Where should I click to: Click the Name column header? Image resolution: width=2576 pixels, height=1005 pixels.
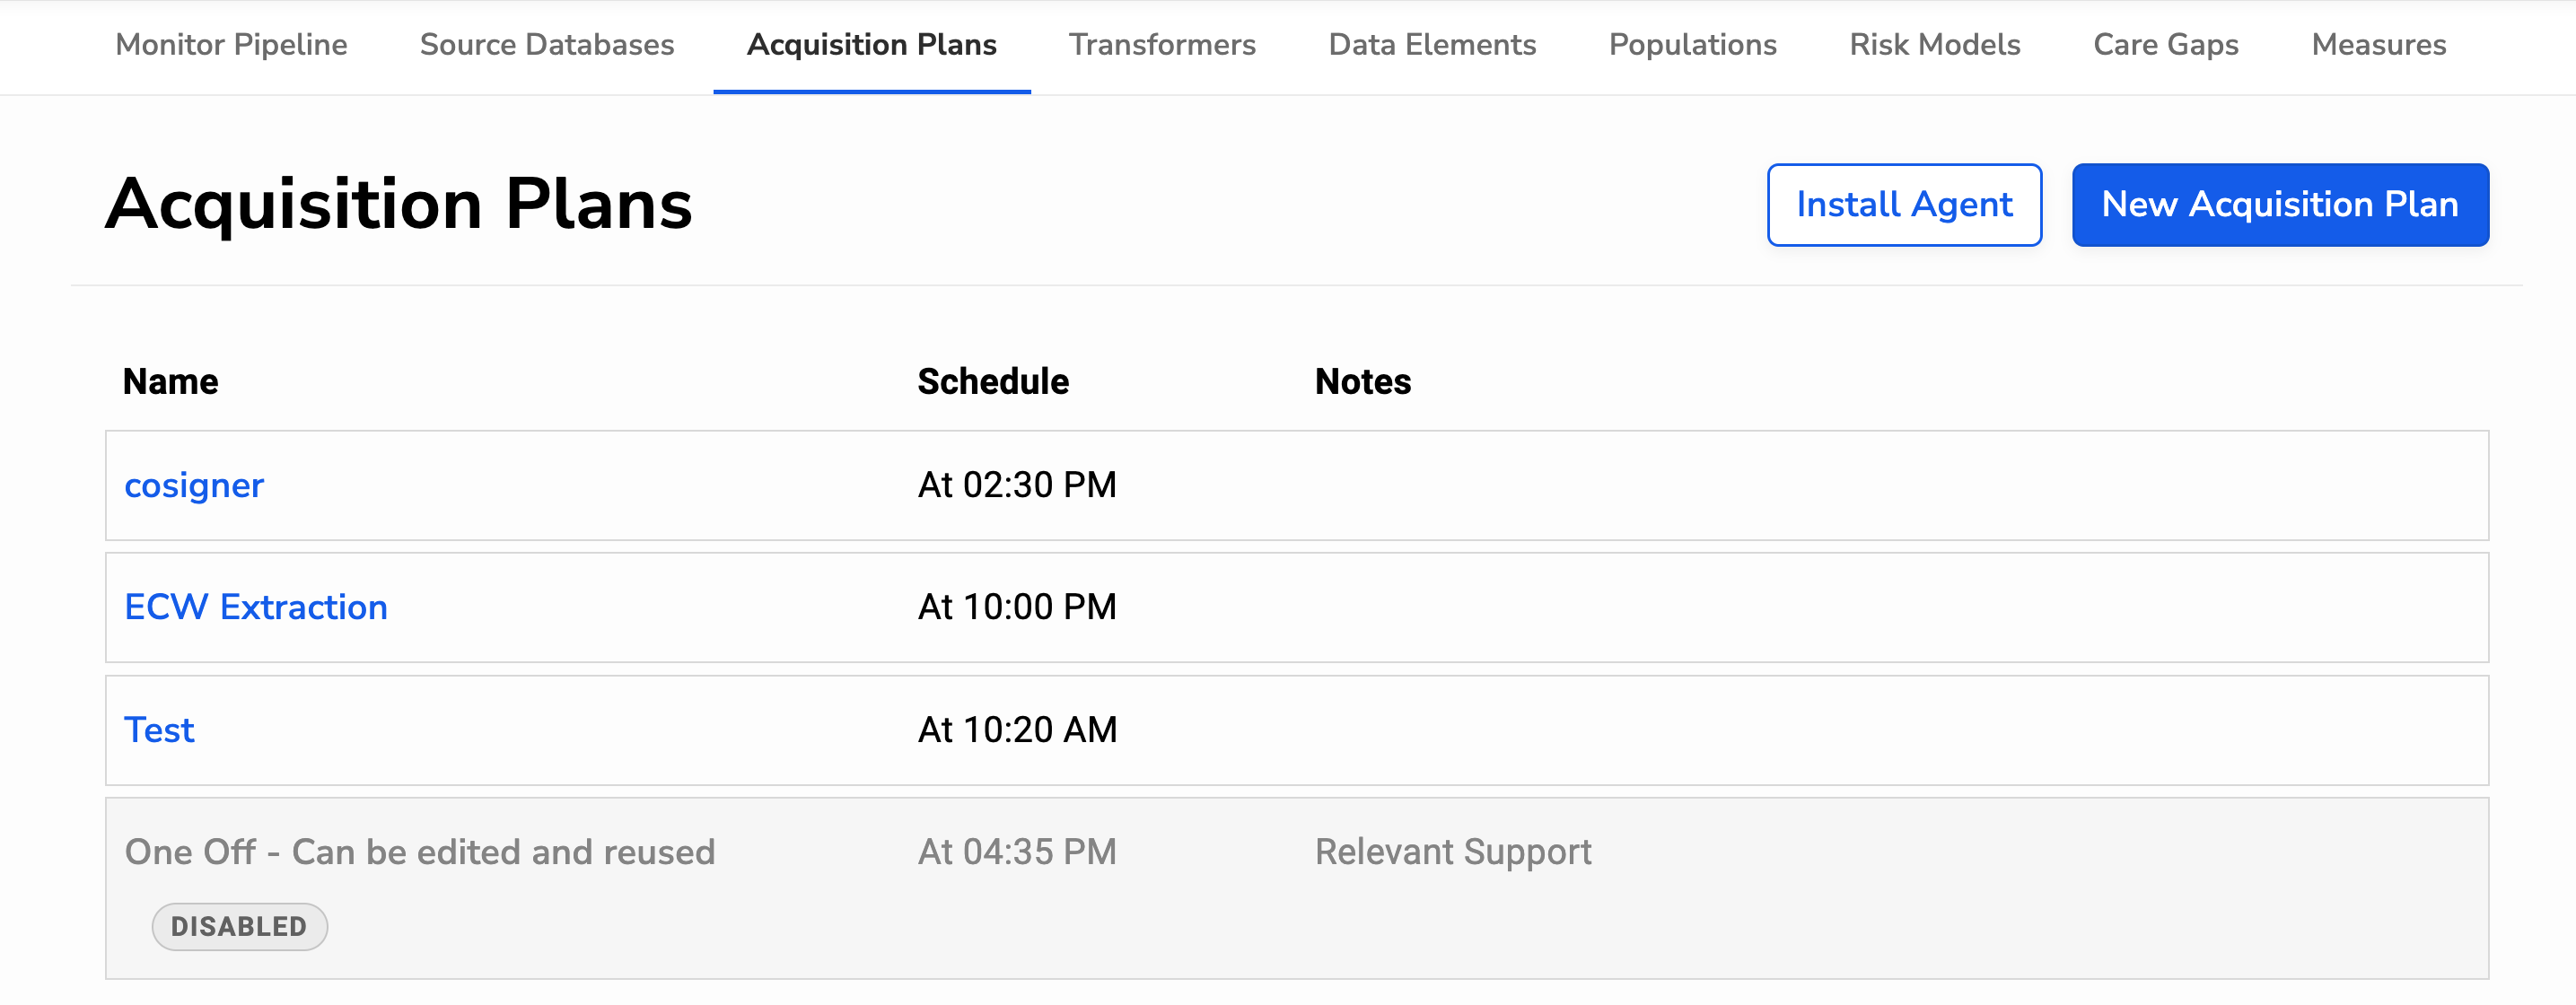[x=170, y=381]
